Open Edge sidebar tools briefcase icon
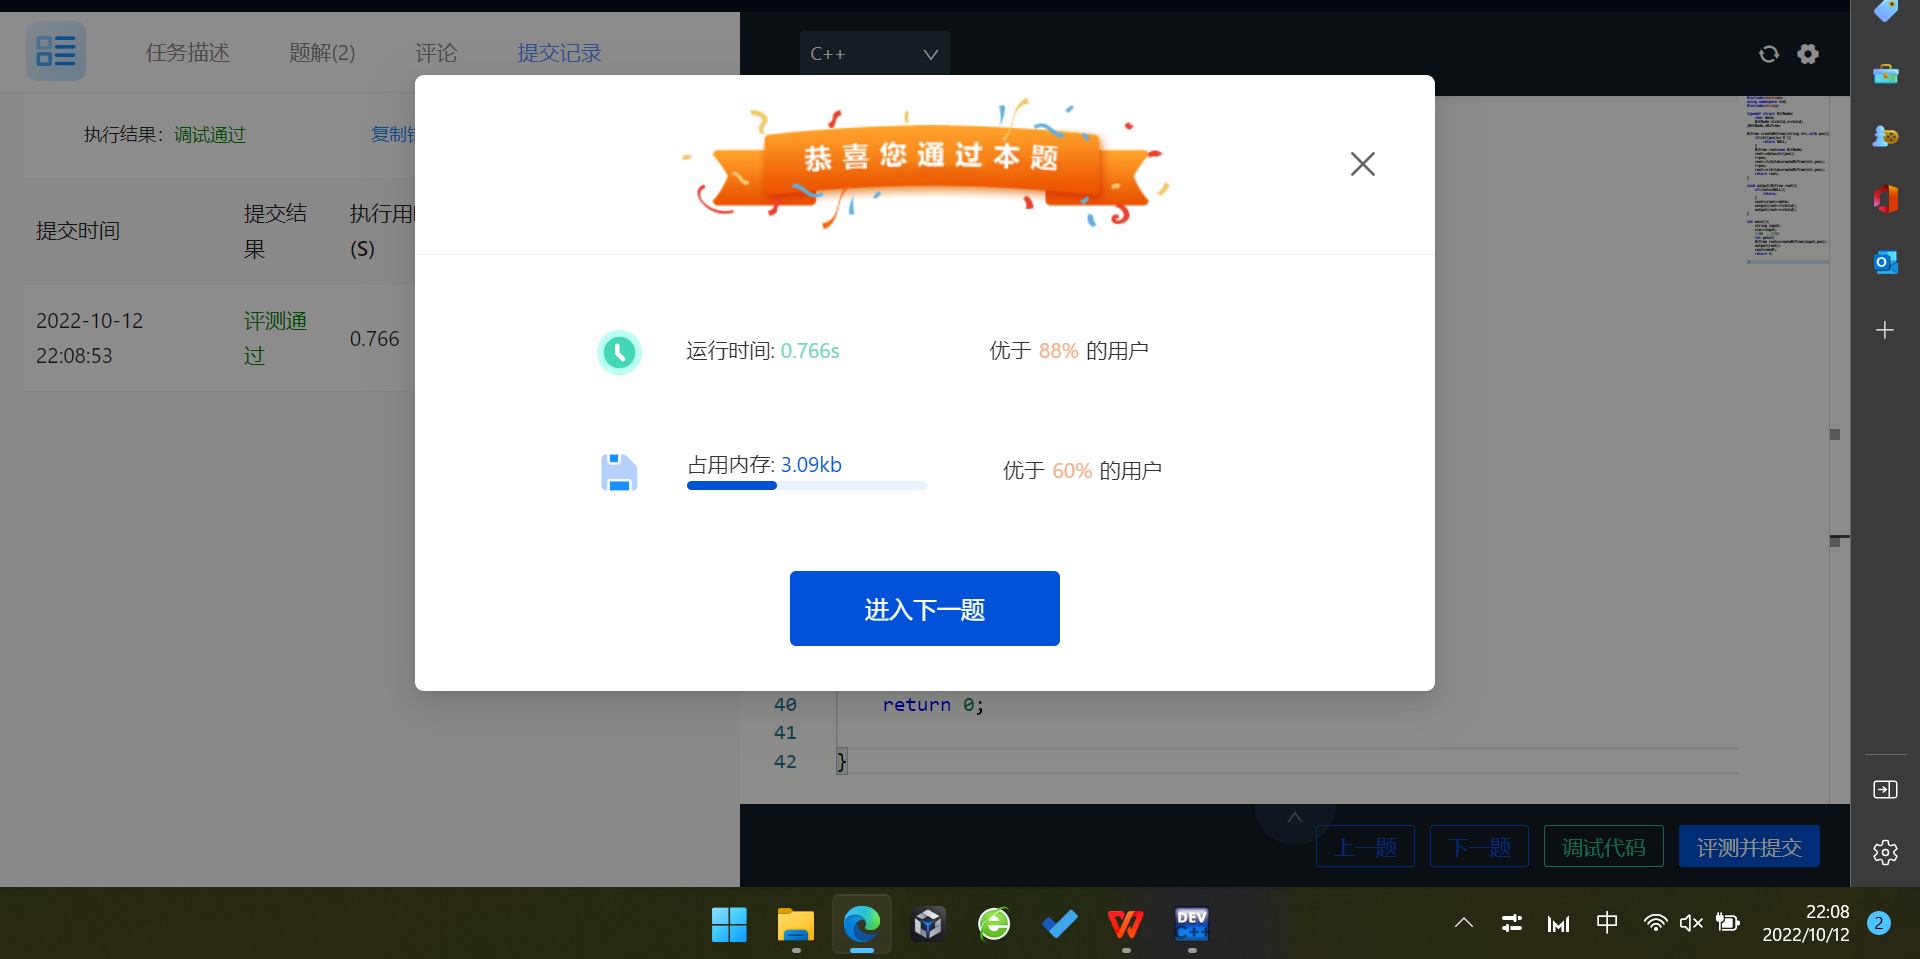Screen dimensions: 1920x959 1885,74
